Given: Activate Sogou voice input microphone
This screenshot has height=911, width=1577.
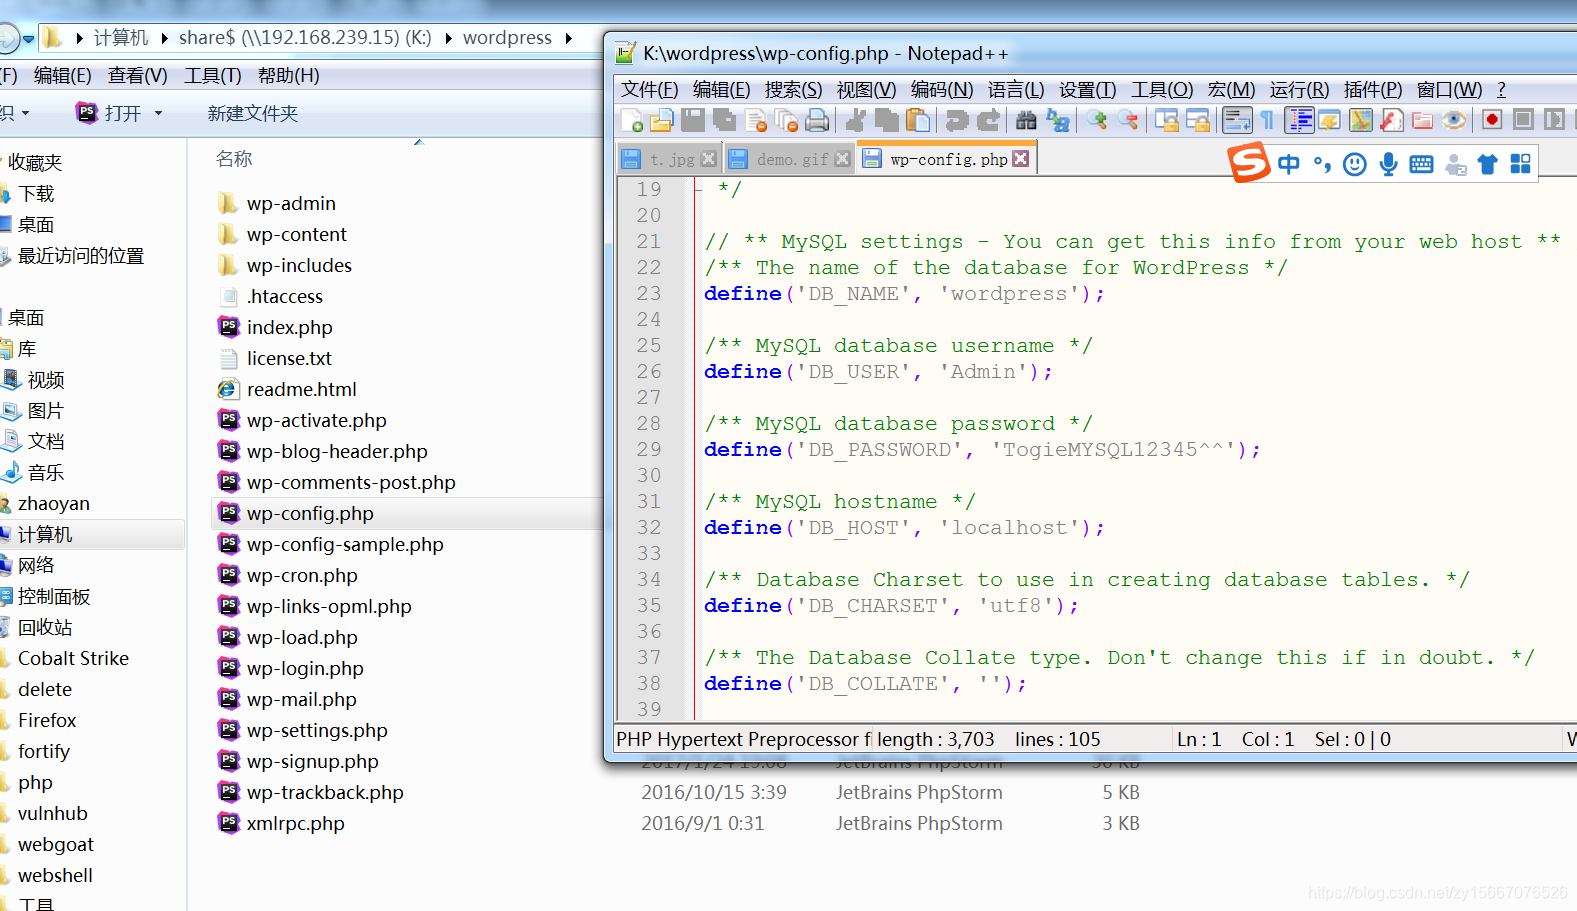Looking at the screenshot, I should point(1388,164).
